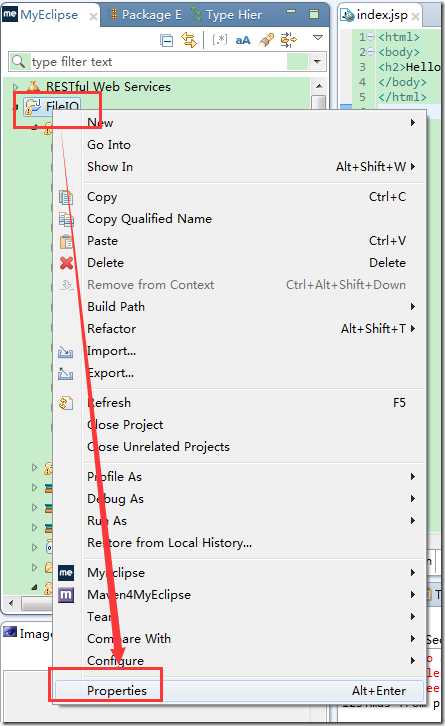
Task: Open the Compare With submenu
Action: tap(239, 639)
